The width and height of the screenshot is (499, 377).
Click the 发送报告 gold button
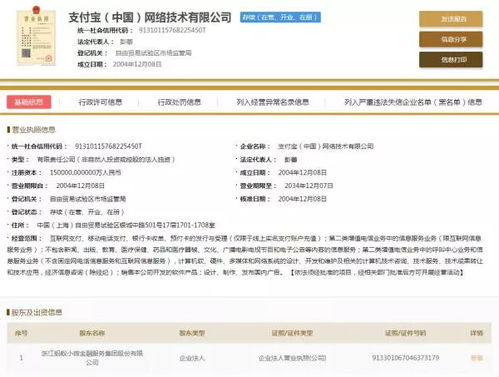451,19
